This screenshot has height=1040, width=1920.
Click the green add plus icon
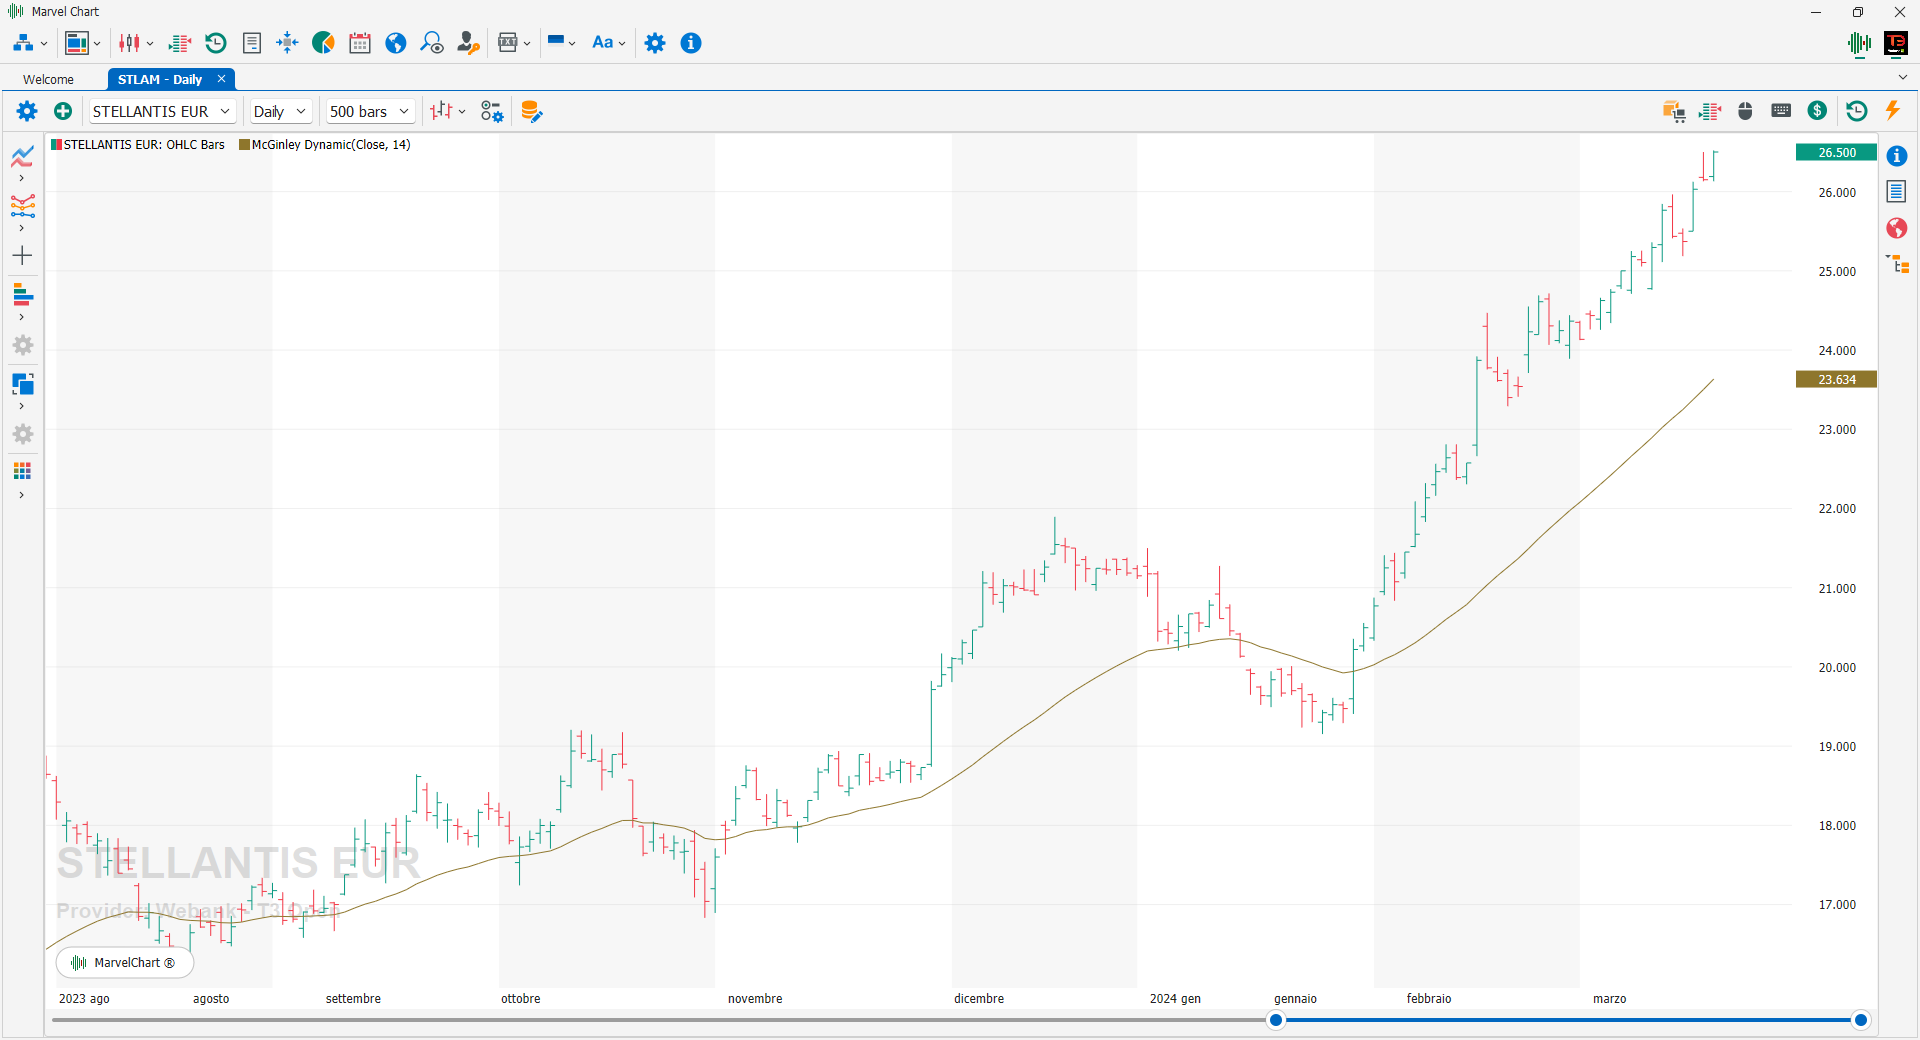[x=63, y=111]
